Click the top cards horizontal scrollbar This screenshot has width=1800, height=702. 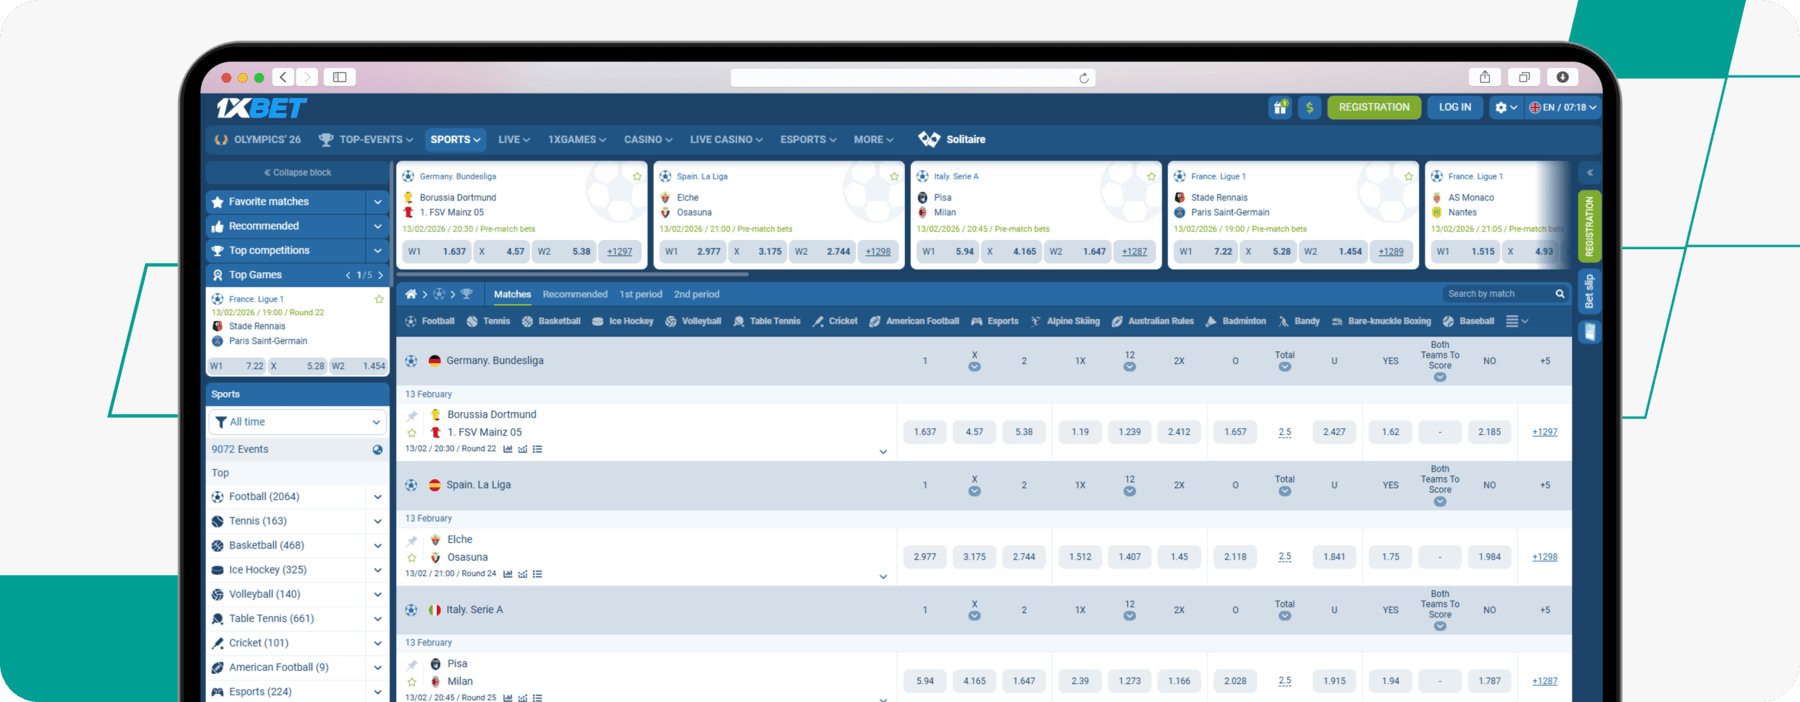tap(573, 273)
